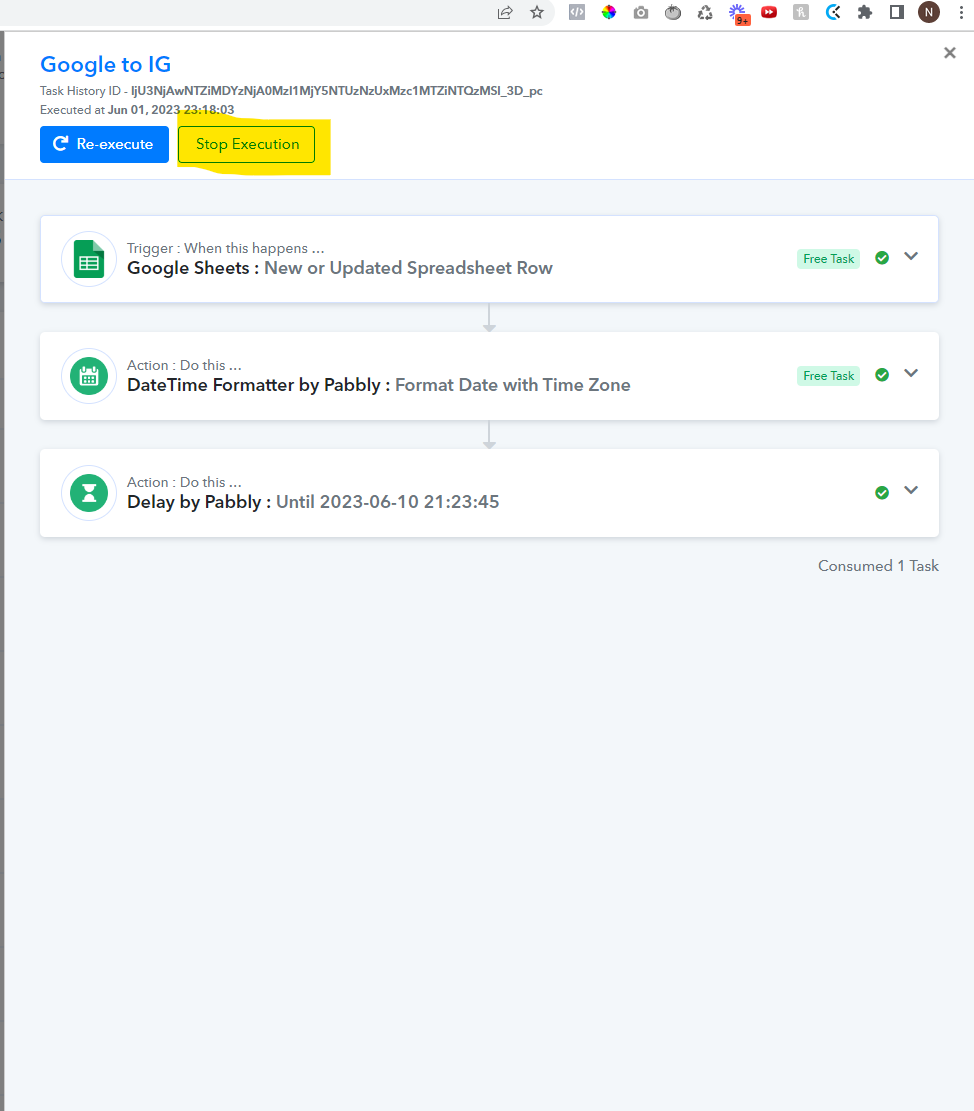Click 'Until 2023-06-10 21:23:45' delay text
974x1111 pixels.
387,502
